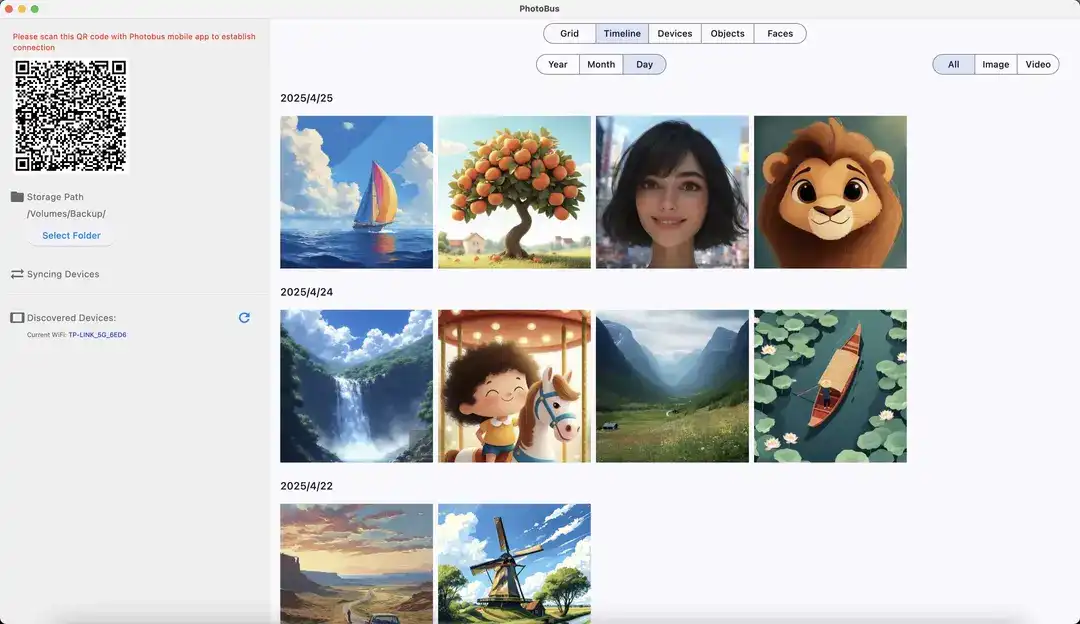The width and height of the screenshot is (1080, 624).
Task: Click the Syncing Devices arrows icon
Action: coord(17,274)
